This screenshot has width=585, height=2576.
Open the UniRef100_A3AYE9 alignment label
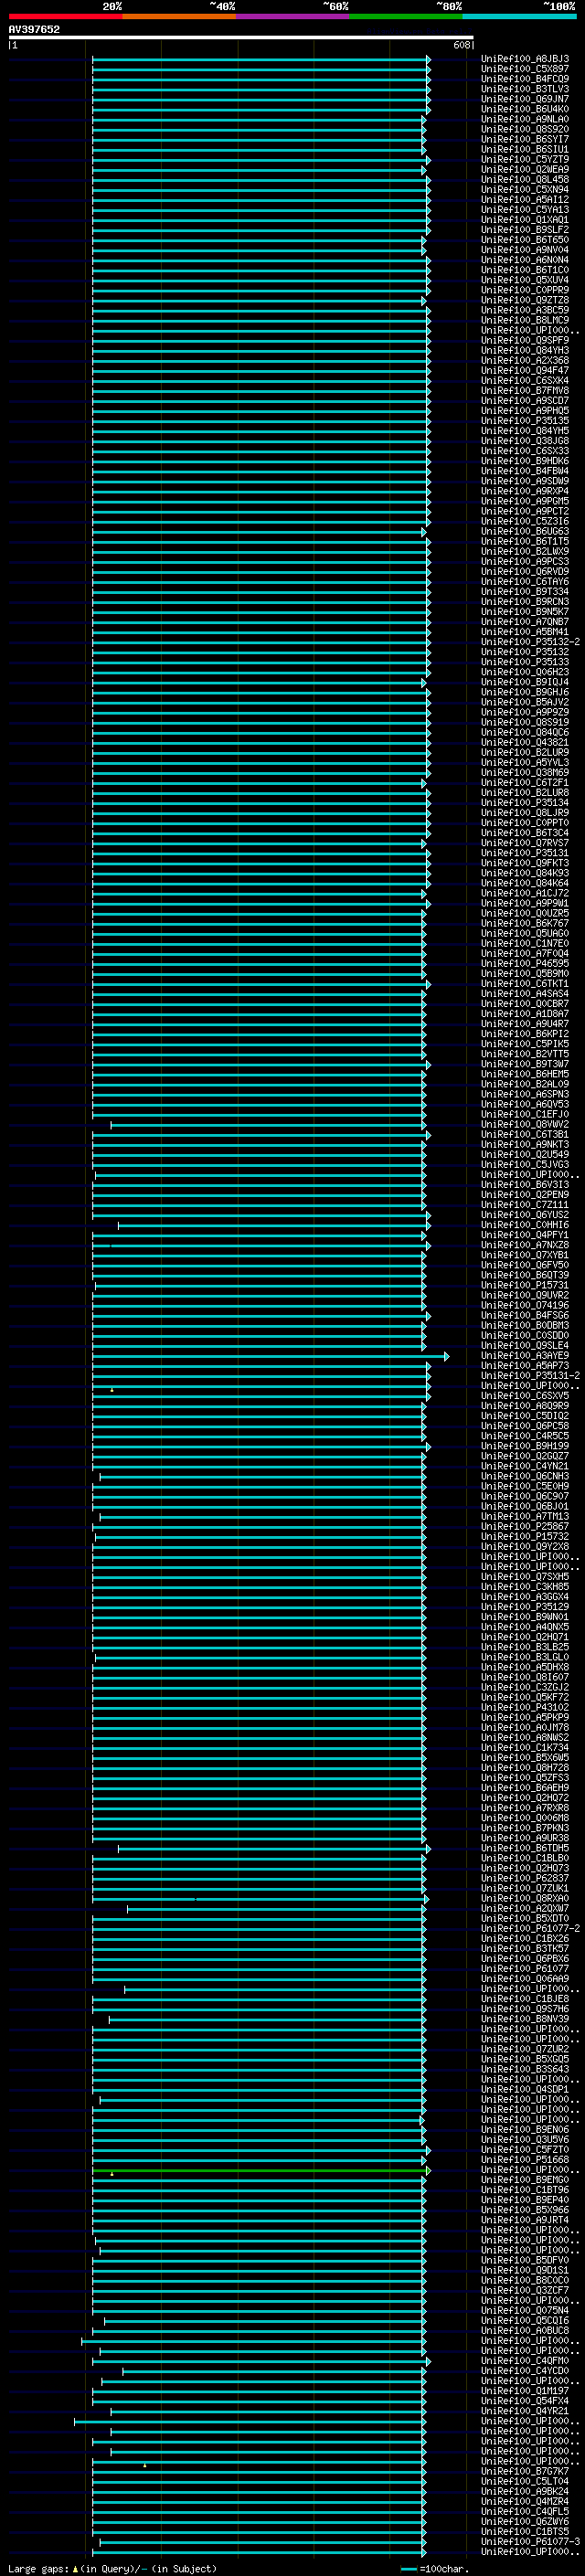pyautogui.click(x=525, y=1356)
